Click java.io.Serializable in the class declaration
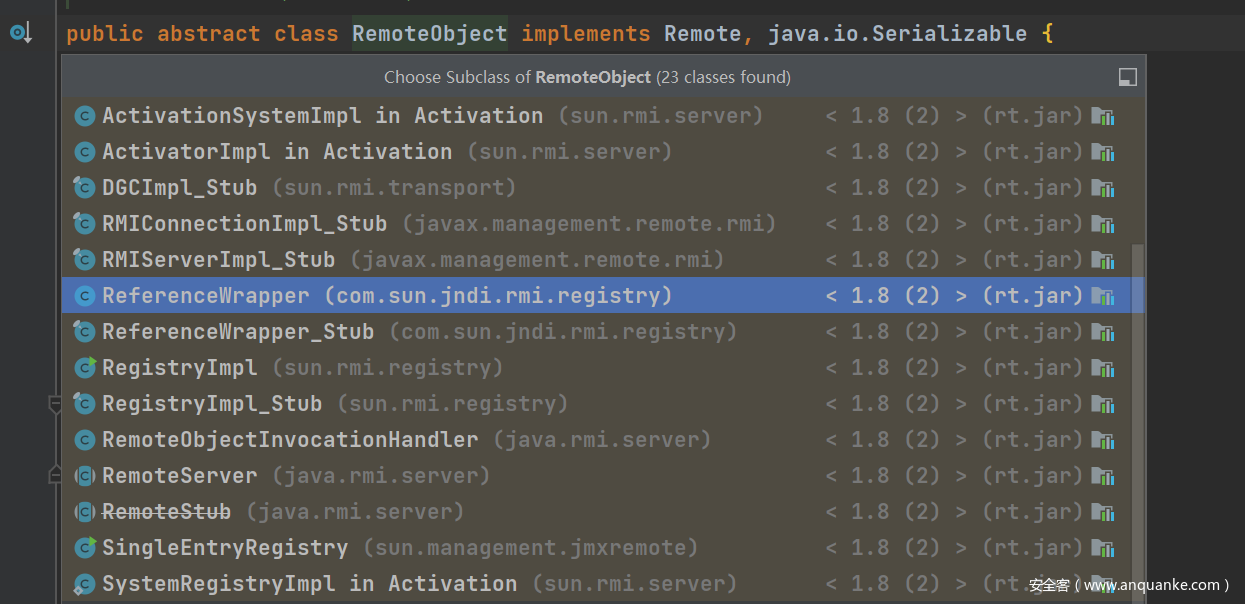This screenshot has width=1245, height=604. [897, 34]
